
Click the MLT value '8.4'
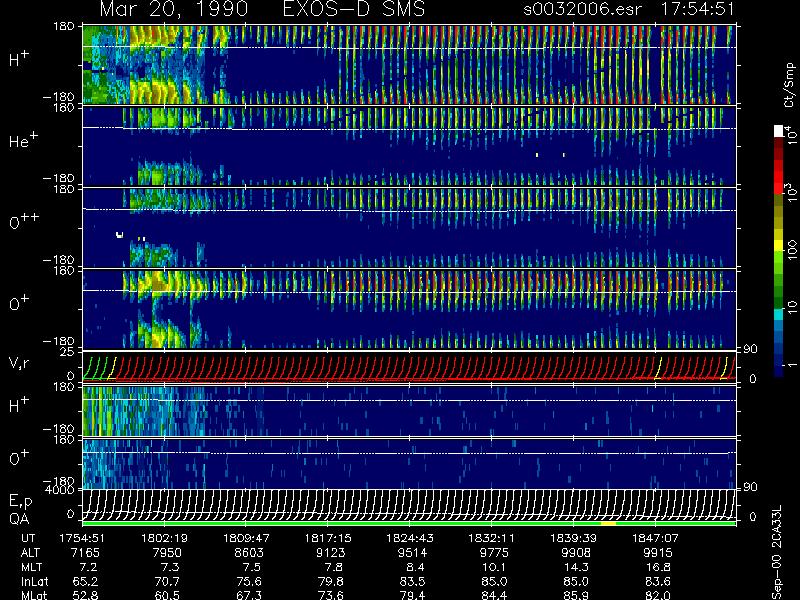415,567
